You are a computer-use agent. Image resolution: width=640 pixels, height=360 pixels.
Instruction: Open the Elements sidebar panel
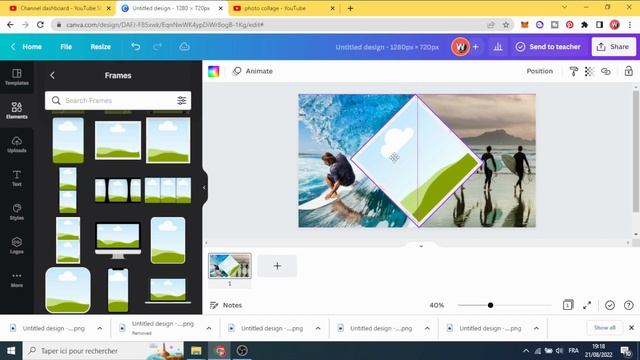tap(17, 110)
